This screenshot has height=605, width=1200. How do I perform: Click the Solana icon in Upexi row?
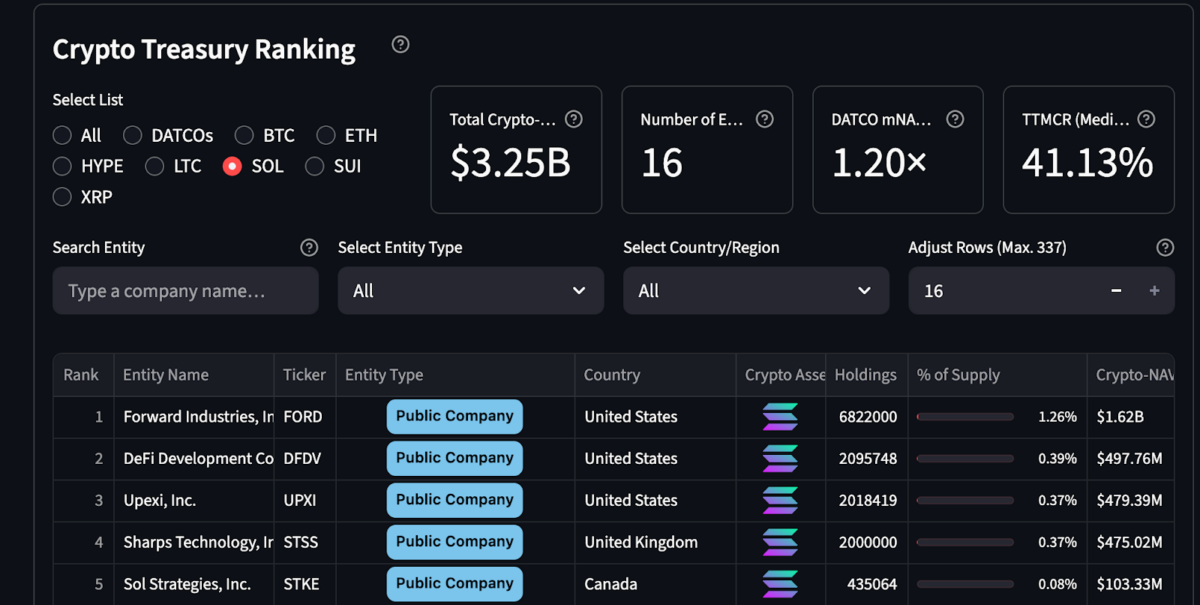(x=780, y=501)
